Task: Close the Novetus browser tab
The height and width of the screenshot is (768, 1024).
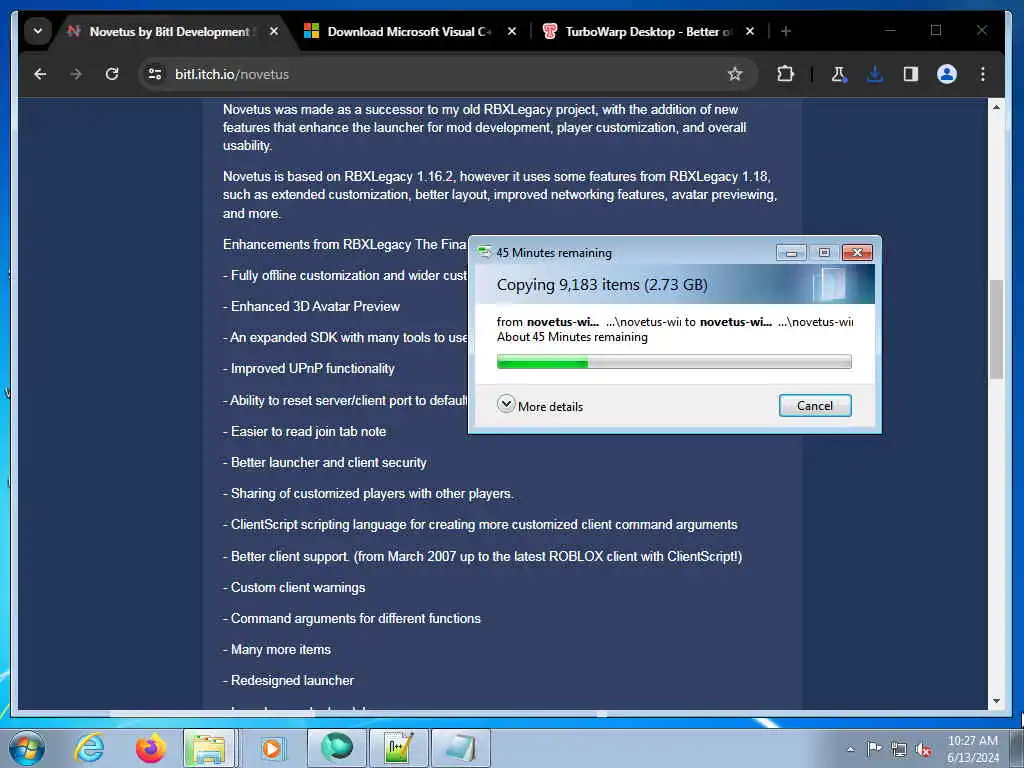Action: [x=274, y=31]
